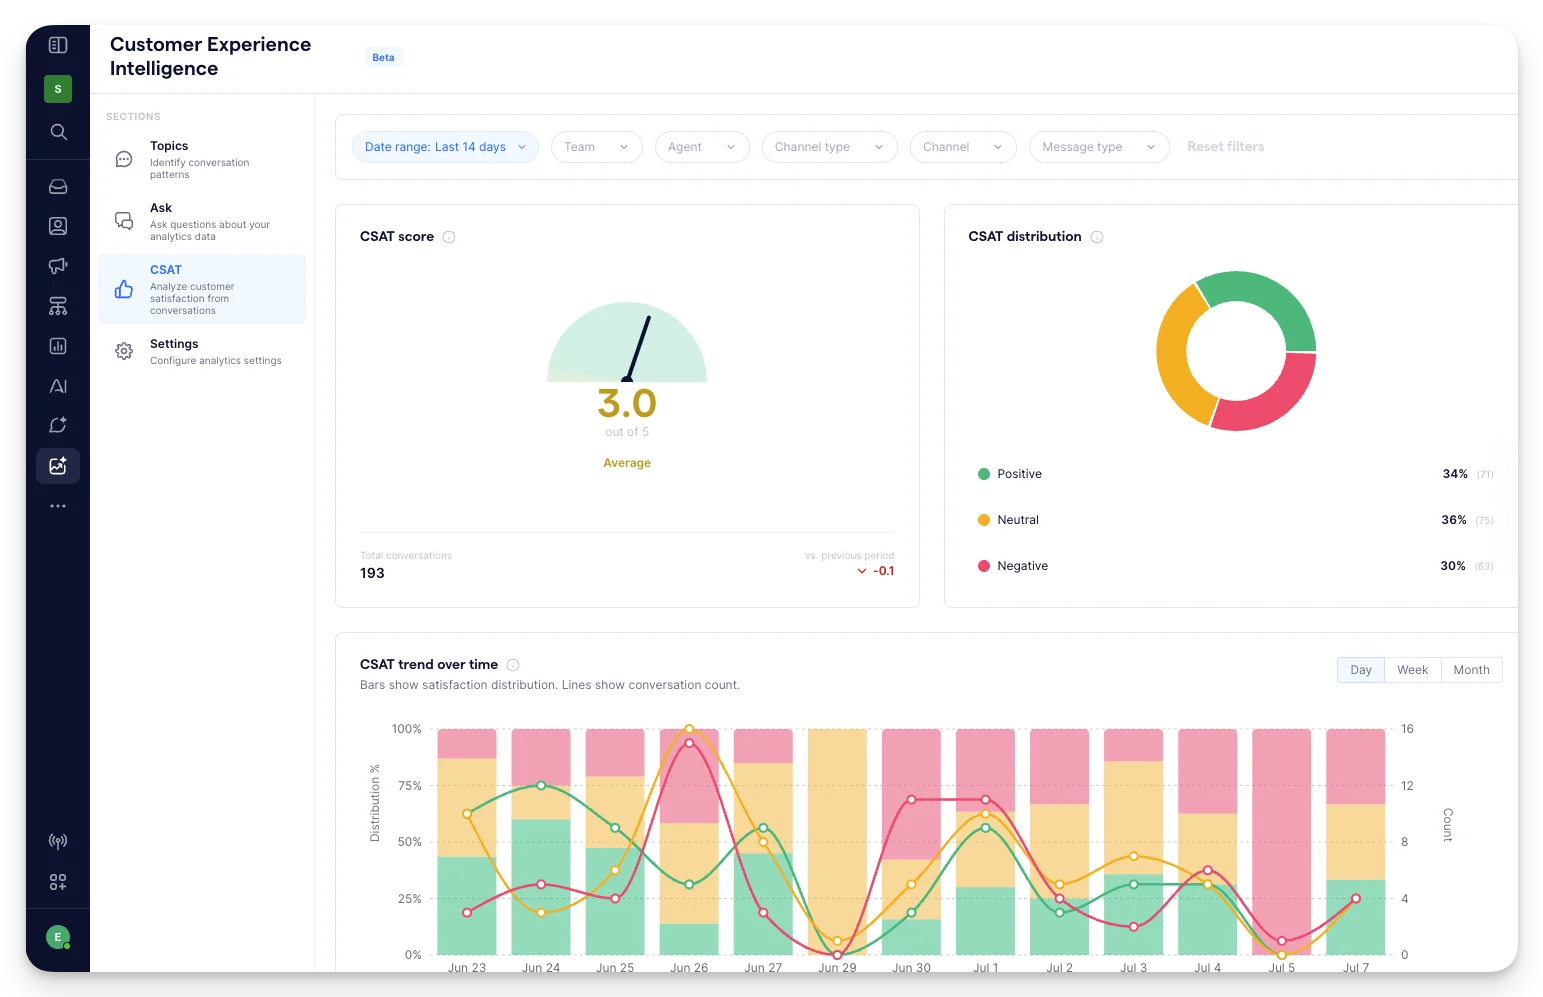Select the highlighted analytics sparkle icon
This screenshot has width=1543, height=997.
click(58, 466)
